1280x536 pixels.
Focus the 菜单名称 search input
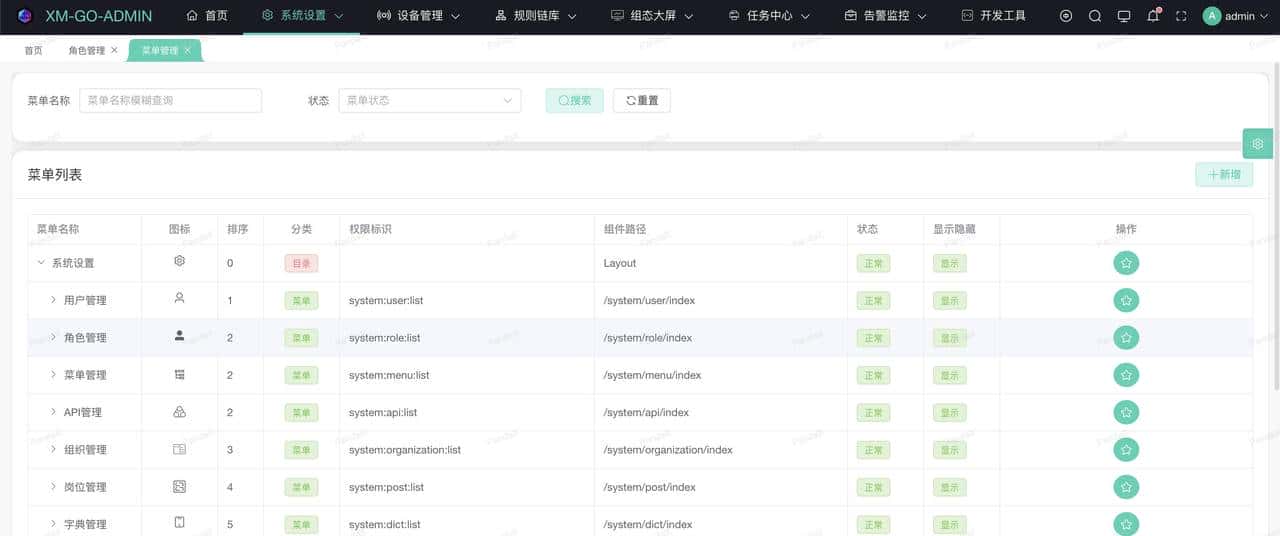pyautogui.click(x=170, y=100)
